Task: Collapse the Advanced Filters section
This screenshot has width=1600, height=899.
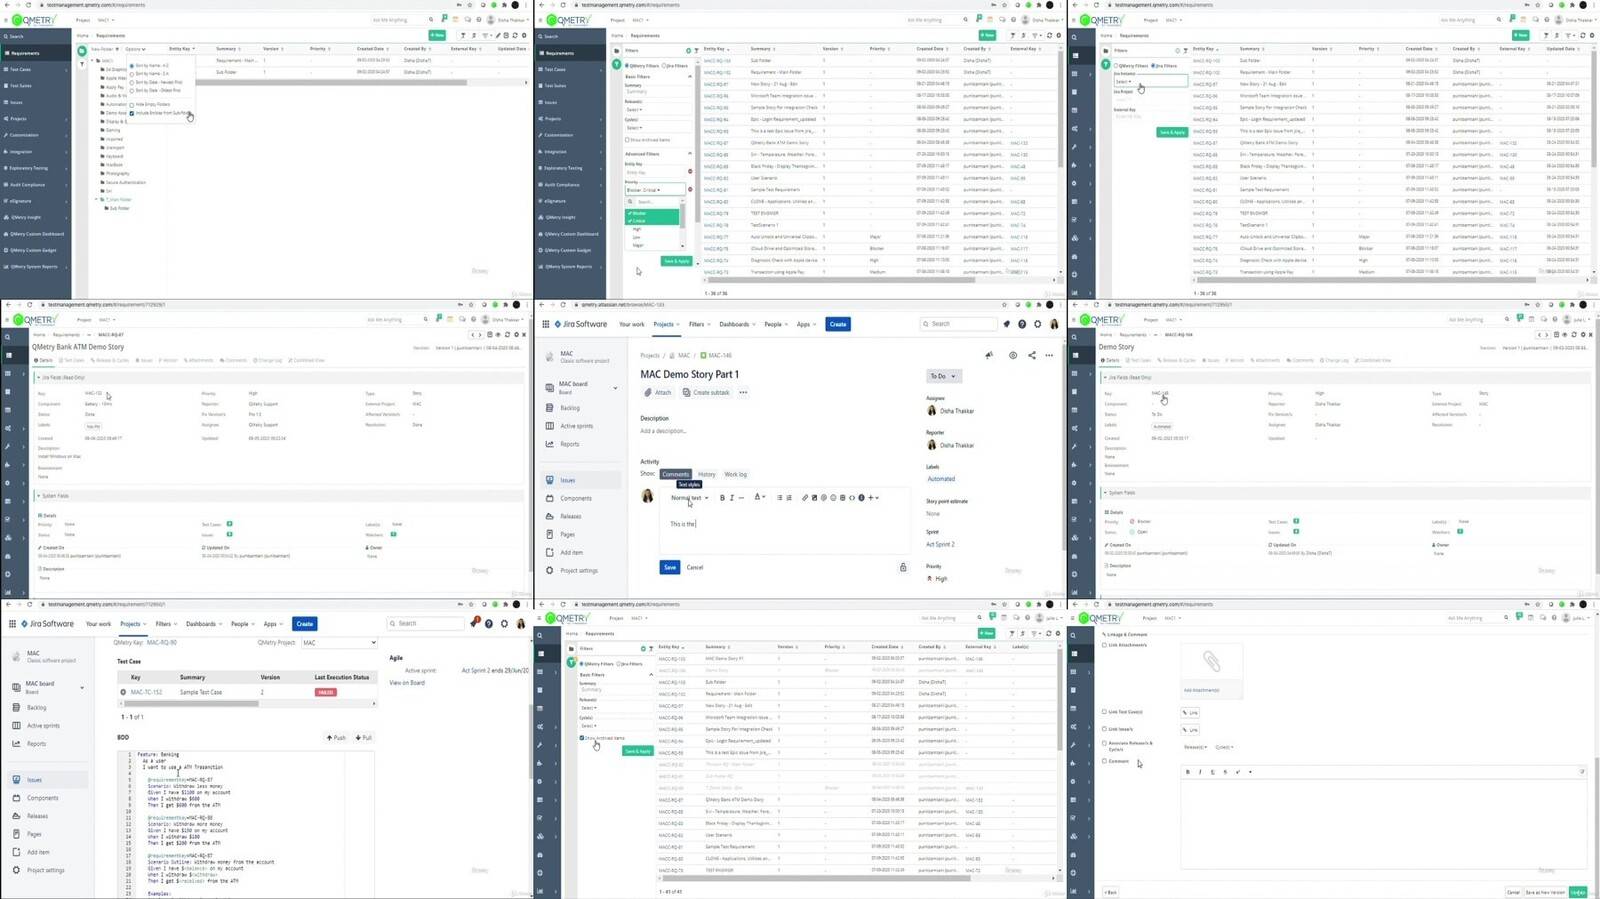Action: click(x=690, y=154)
